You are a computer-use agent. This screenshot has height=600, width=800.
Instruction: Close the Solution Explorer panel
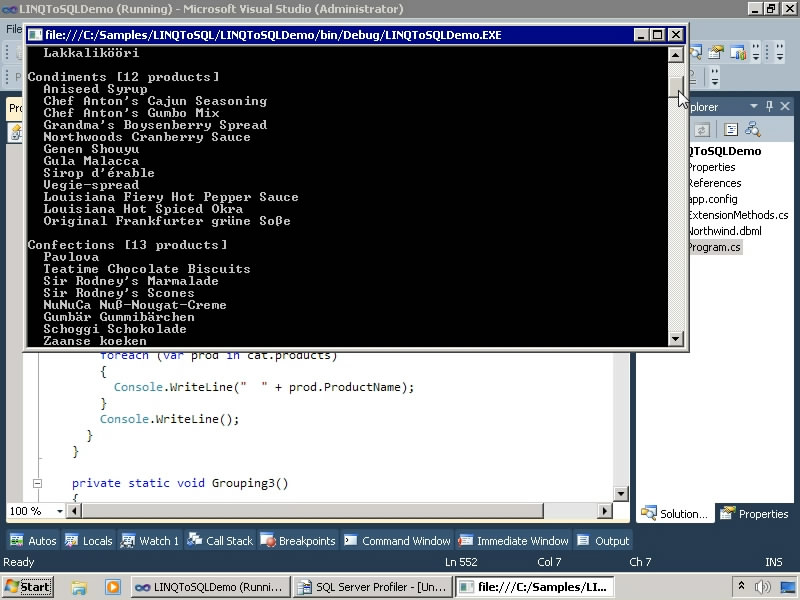point(785,106)
